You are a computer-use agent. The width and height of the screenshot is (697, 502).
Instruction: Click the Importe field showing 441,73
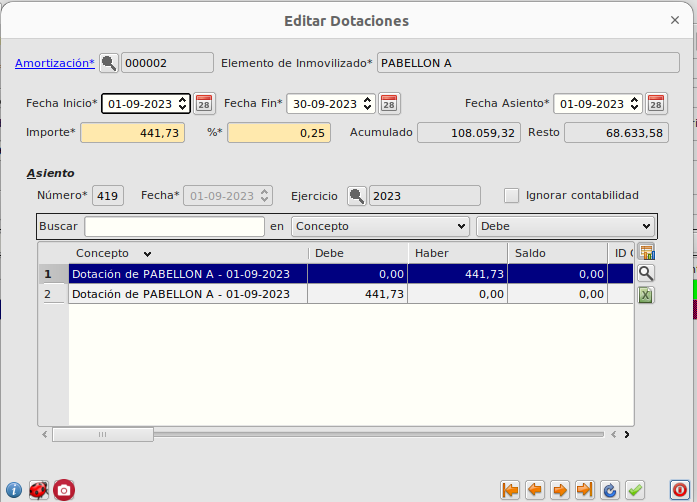(x=132, y=133)
